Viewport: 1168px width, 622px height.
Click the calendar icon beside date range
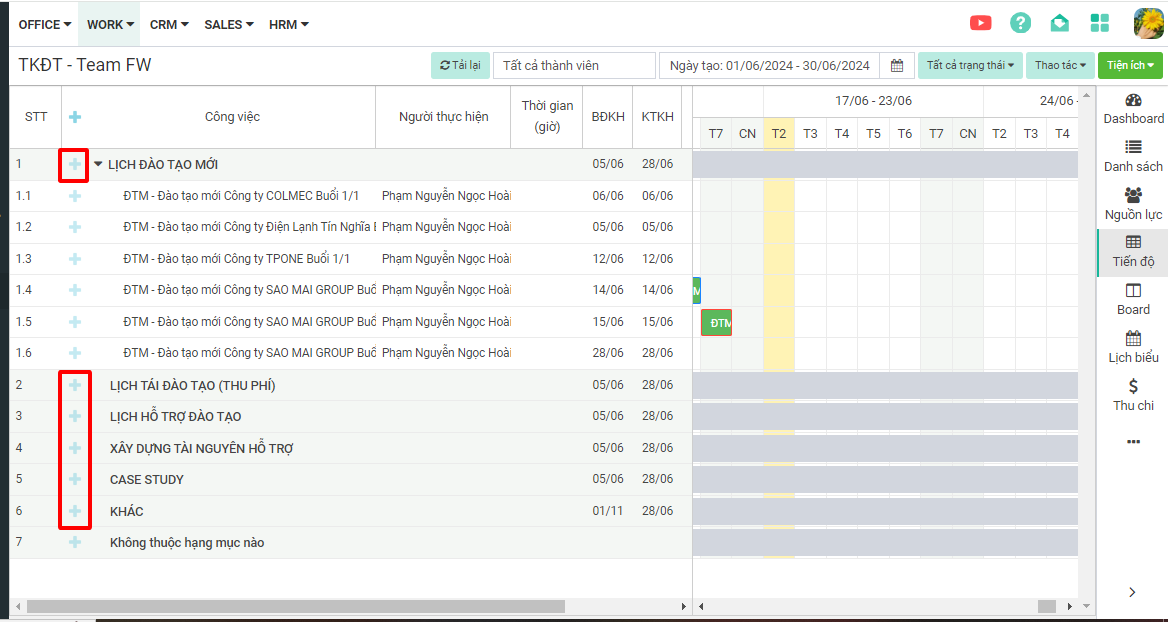click(x=897, y=66)
